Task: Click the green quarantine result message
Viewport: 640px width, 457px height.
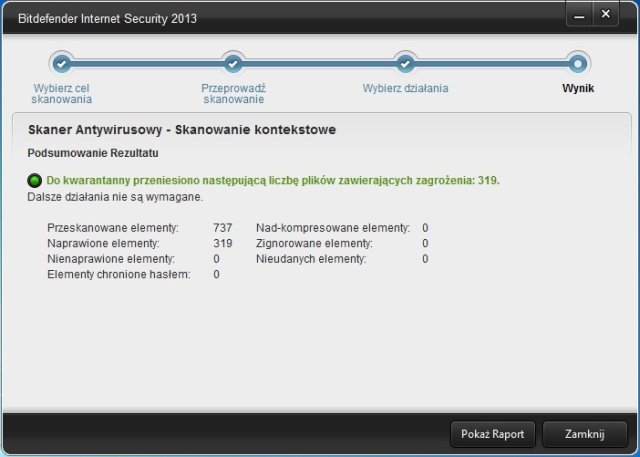Action: (273, 181)
